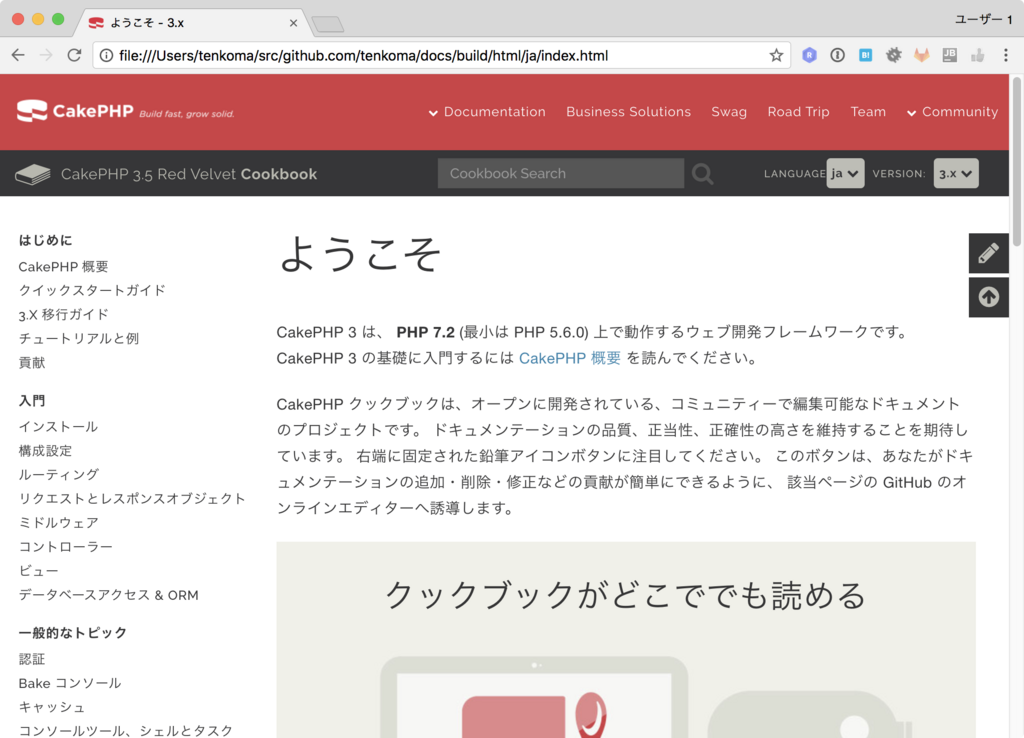Click the 入門 sidebar heading
1024x738 pixels.
[x=31, y=400]
